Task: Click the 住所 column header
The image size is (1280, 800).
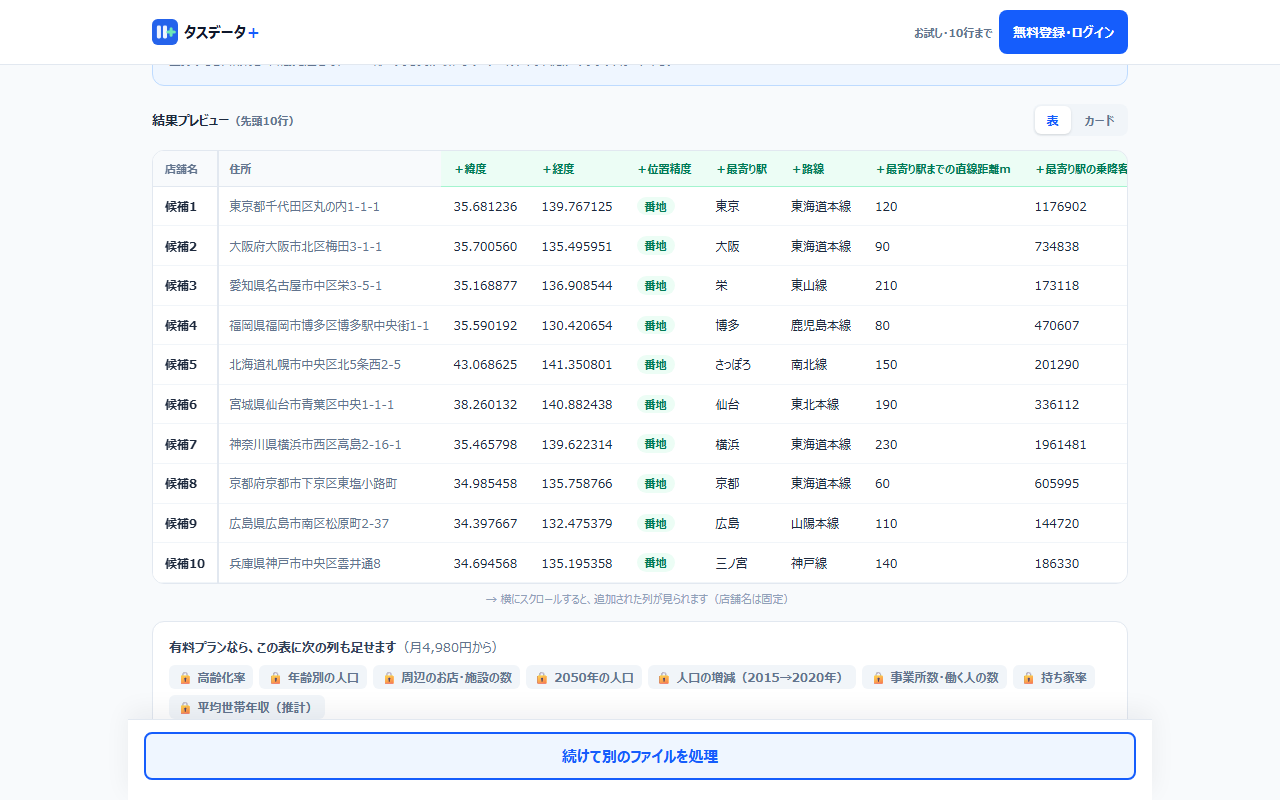Action: (x=330, y=169)
